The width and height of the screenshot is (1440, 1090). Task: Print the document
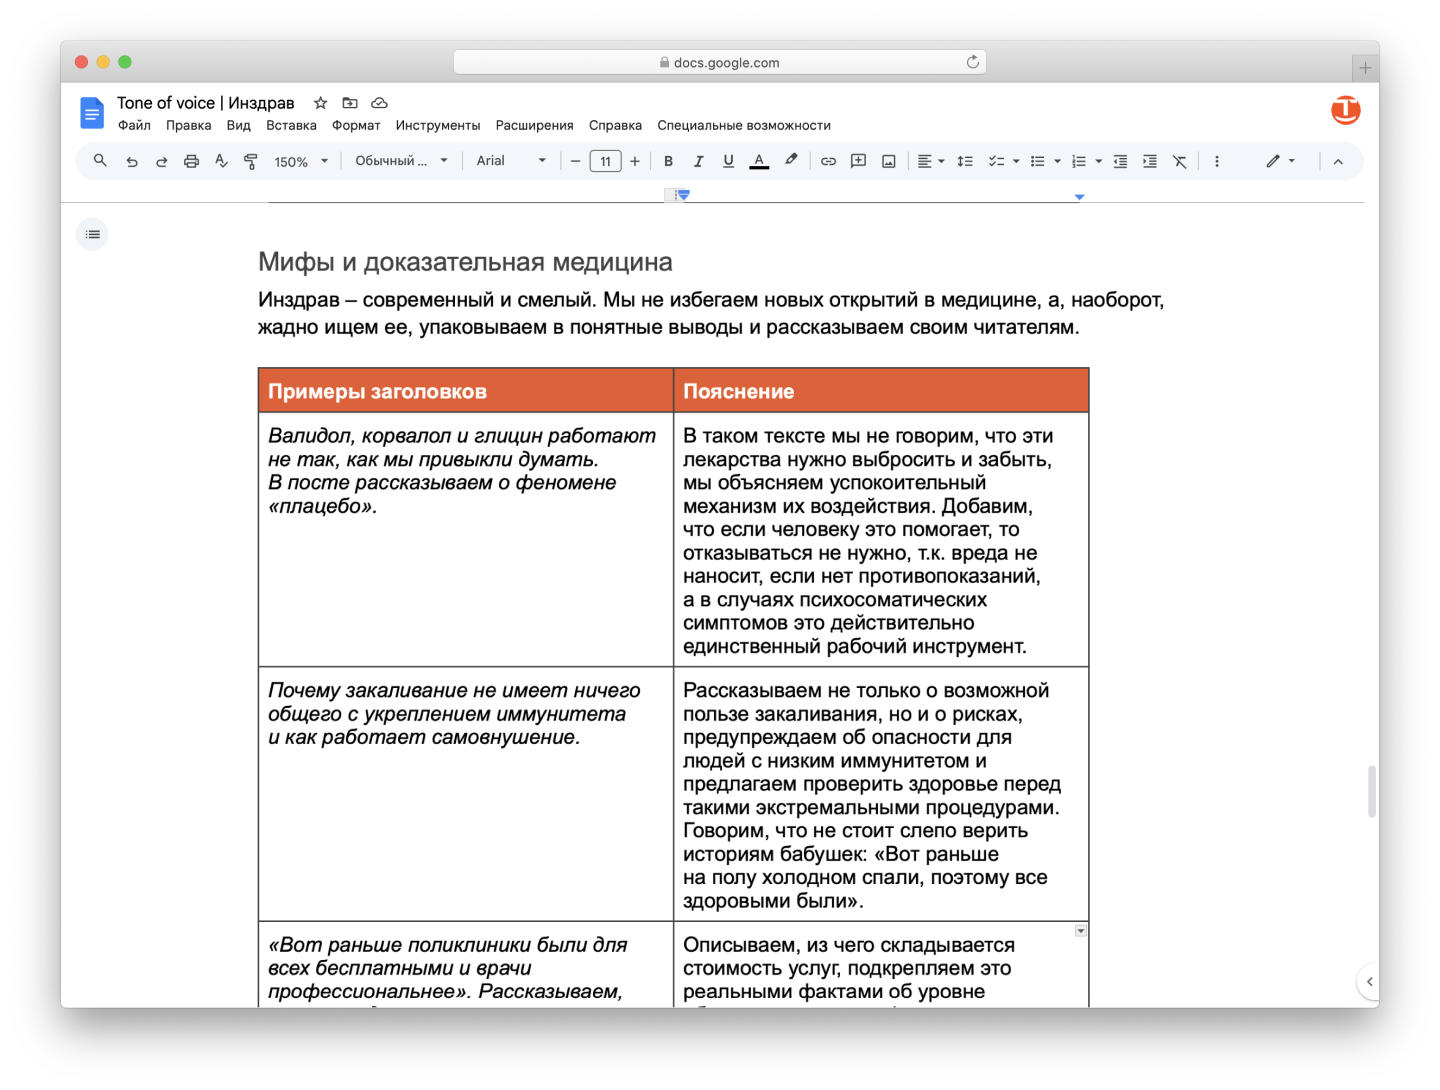coord(191,161)
